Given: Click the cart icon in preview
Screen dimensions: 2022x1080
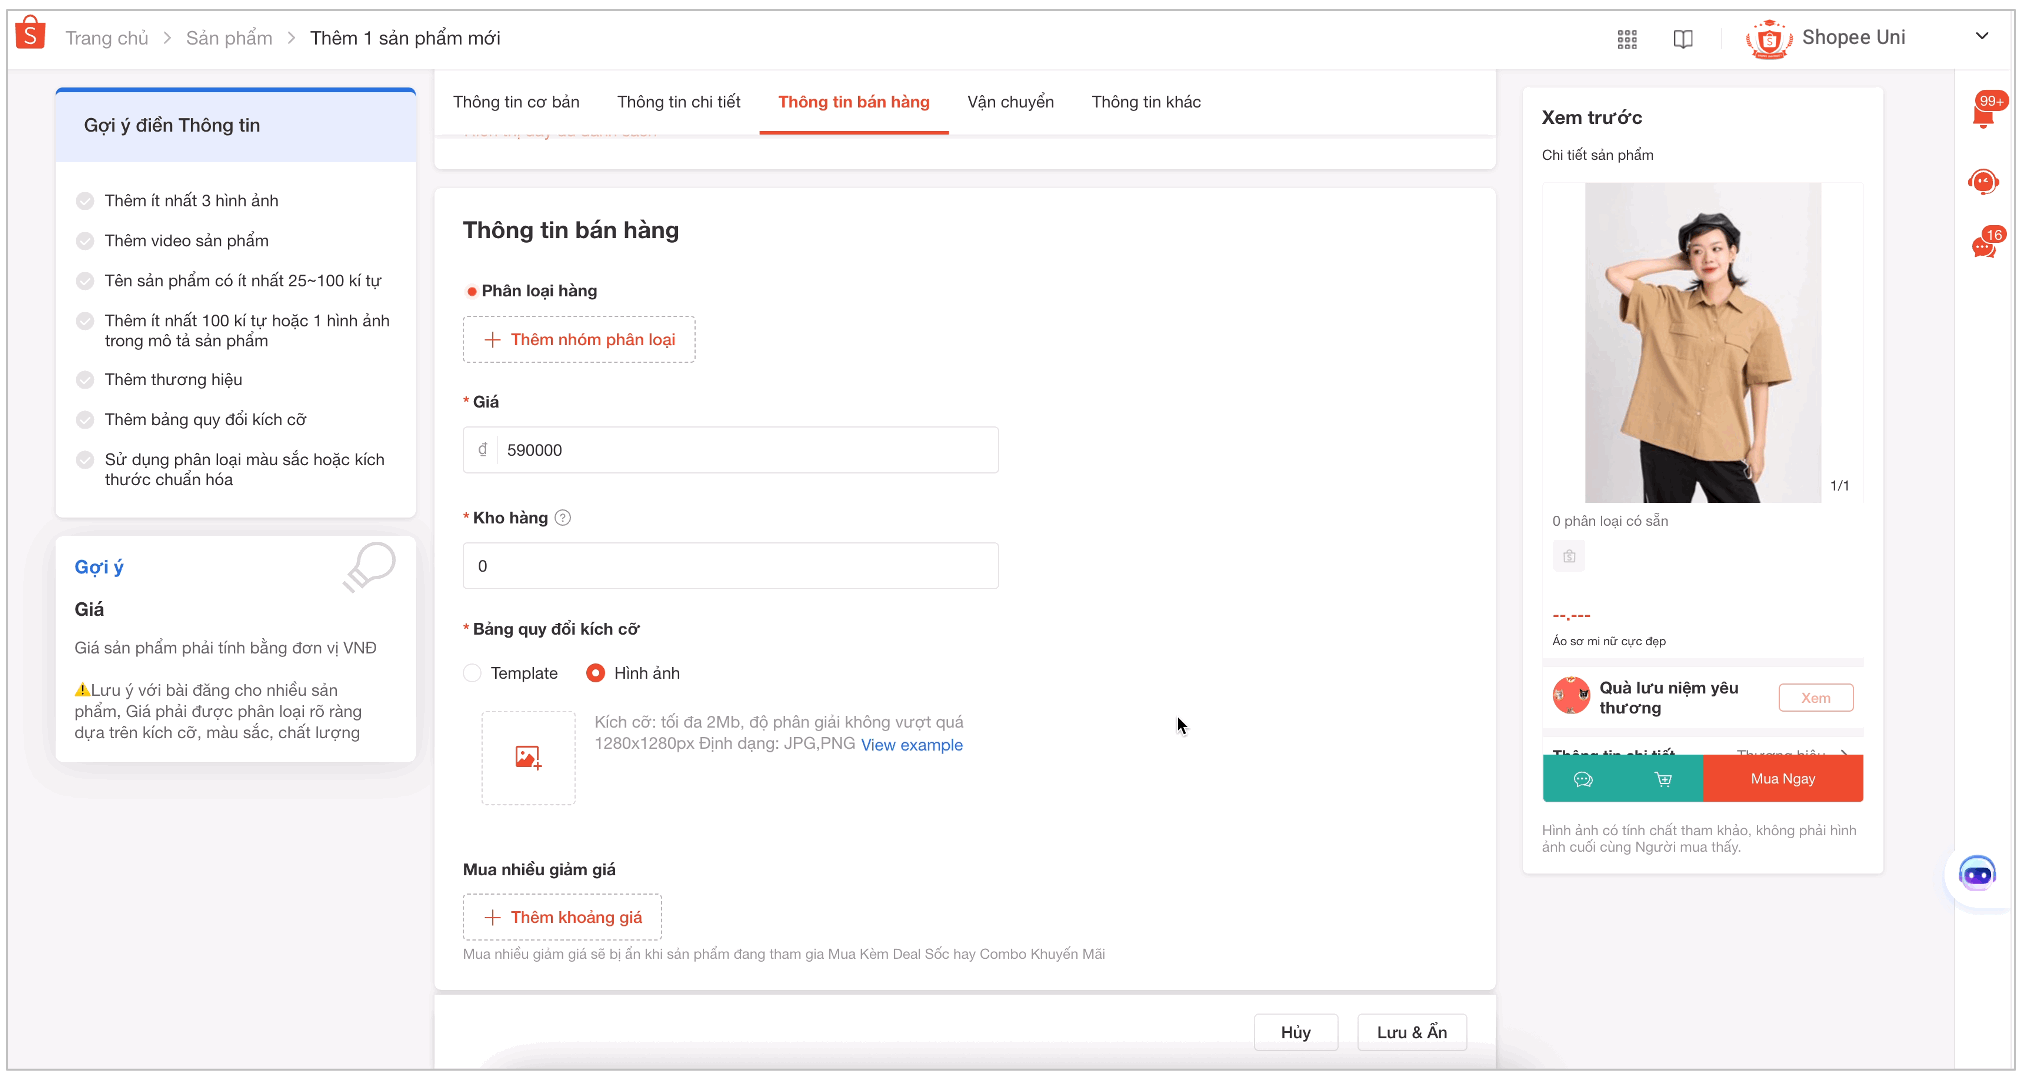Looking at the screenshot, I should [x=1663, y=779].
